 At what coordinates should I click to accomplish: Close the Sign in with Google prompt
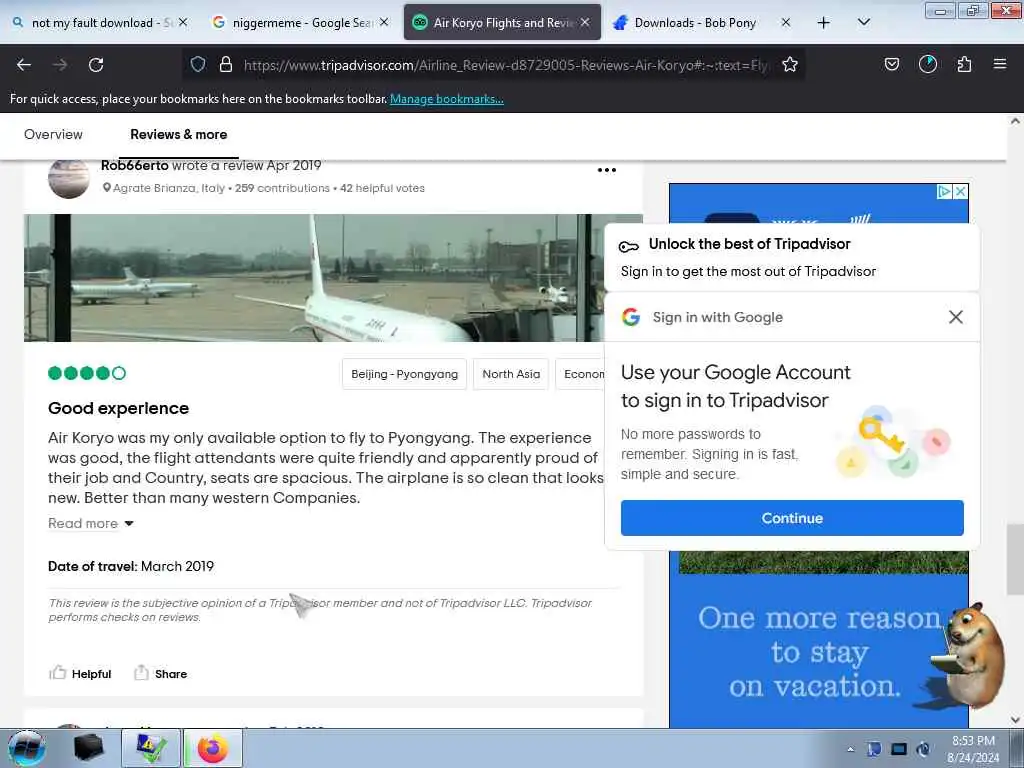tap(955, 317)
